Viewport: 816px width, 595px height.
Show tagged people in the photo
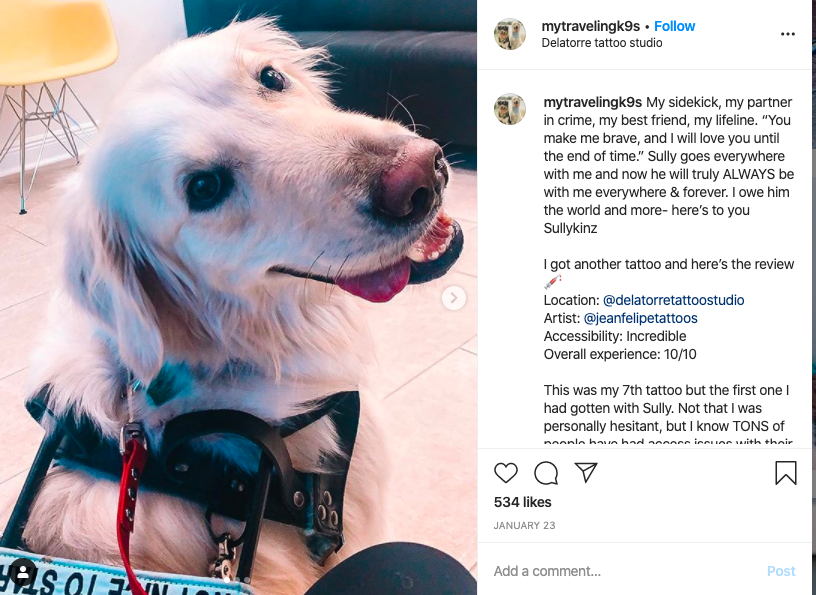(23, 572)
